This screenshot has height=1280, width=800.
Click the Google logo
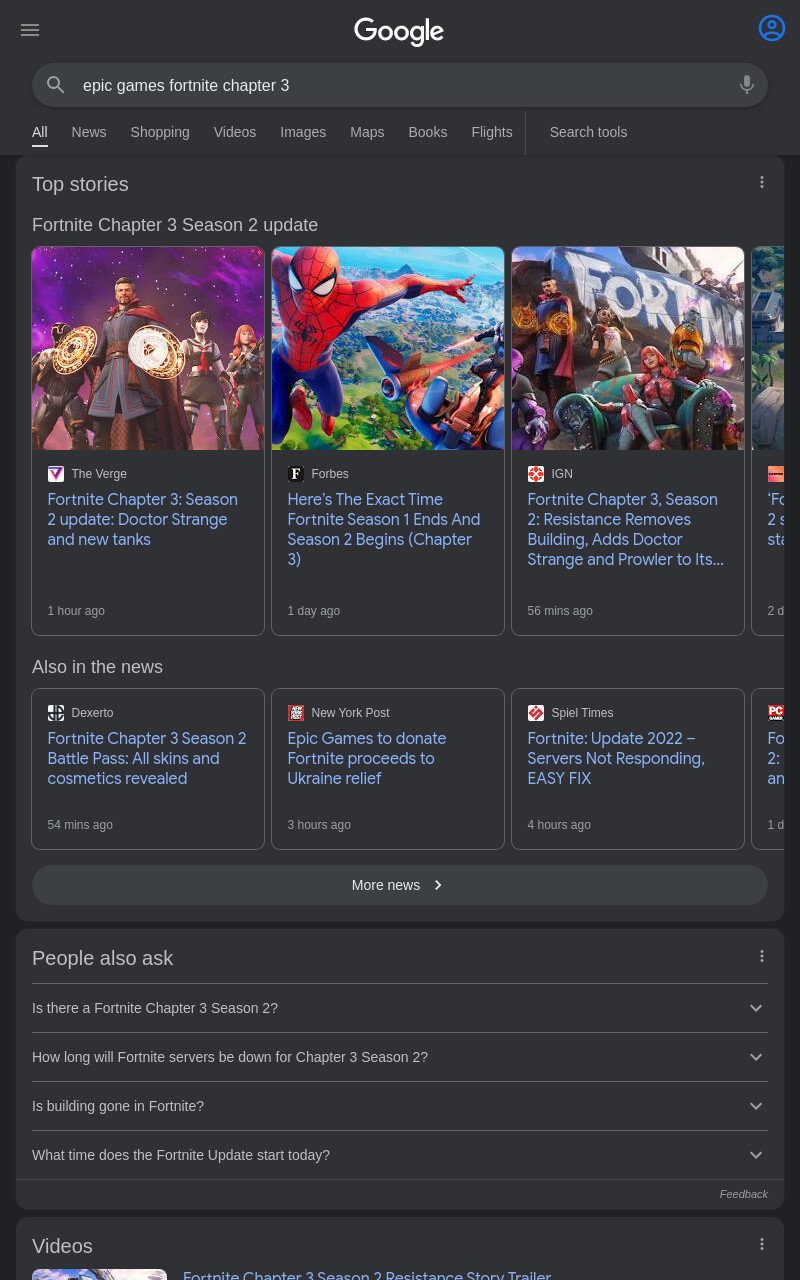click(x=399, y=31)
